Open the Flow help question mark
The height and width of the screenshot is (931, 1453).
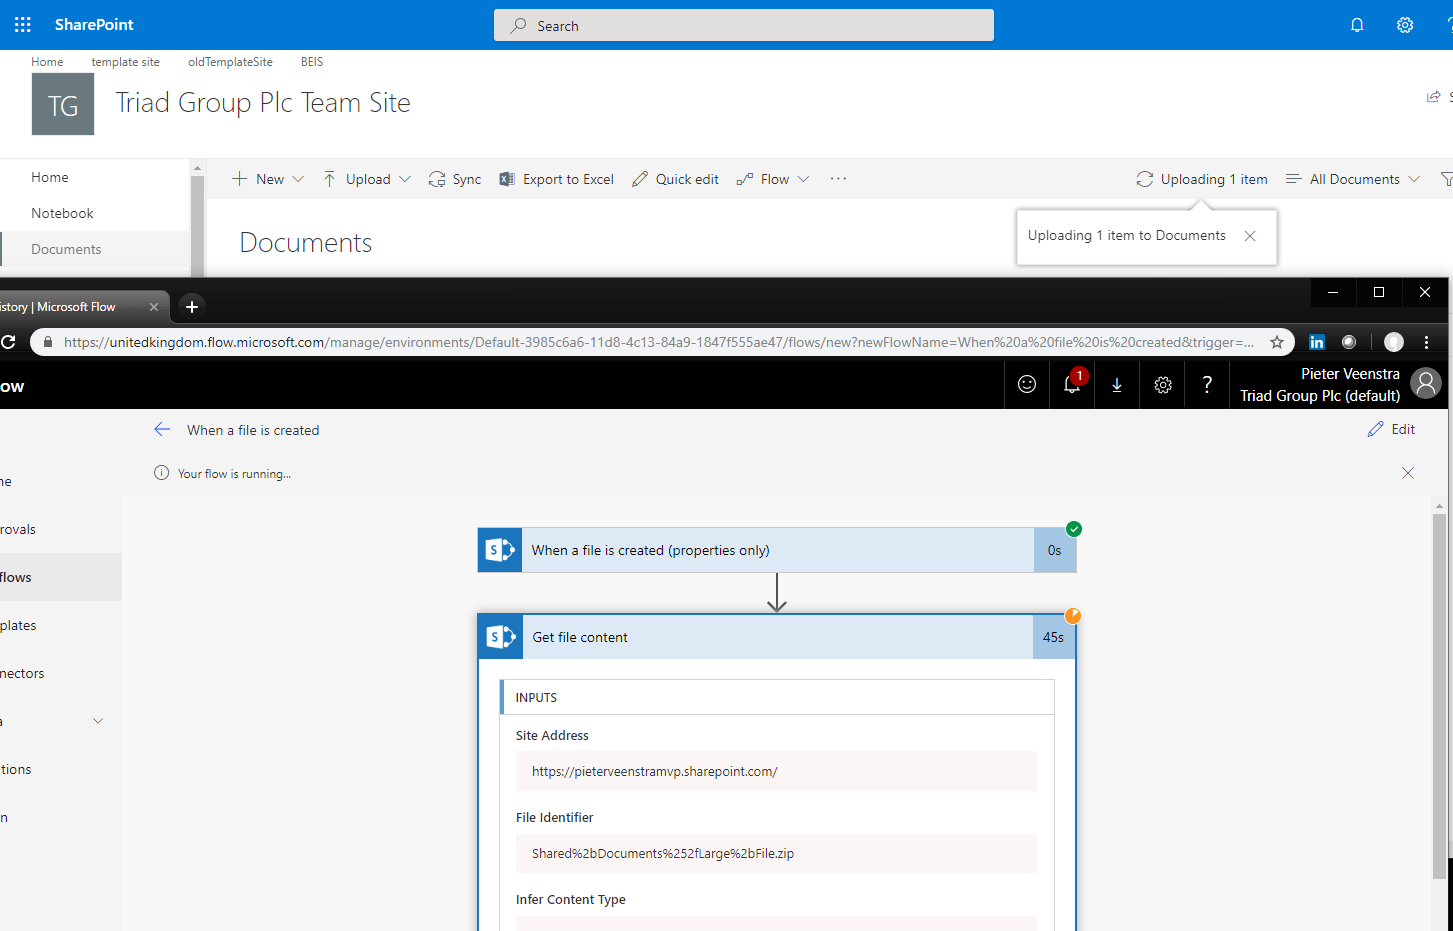coord(1207,384)
